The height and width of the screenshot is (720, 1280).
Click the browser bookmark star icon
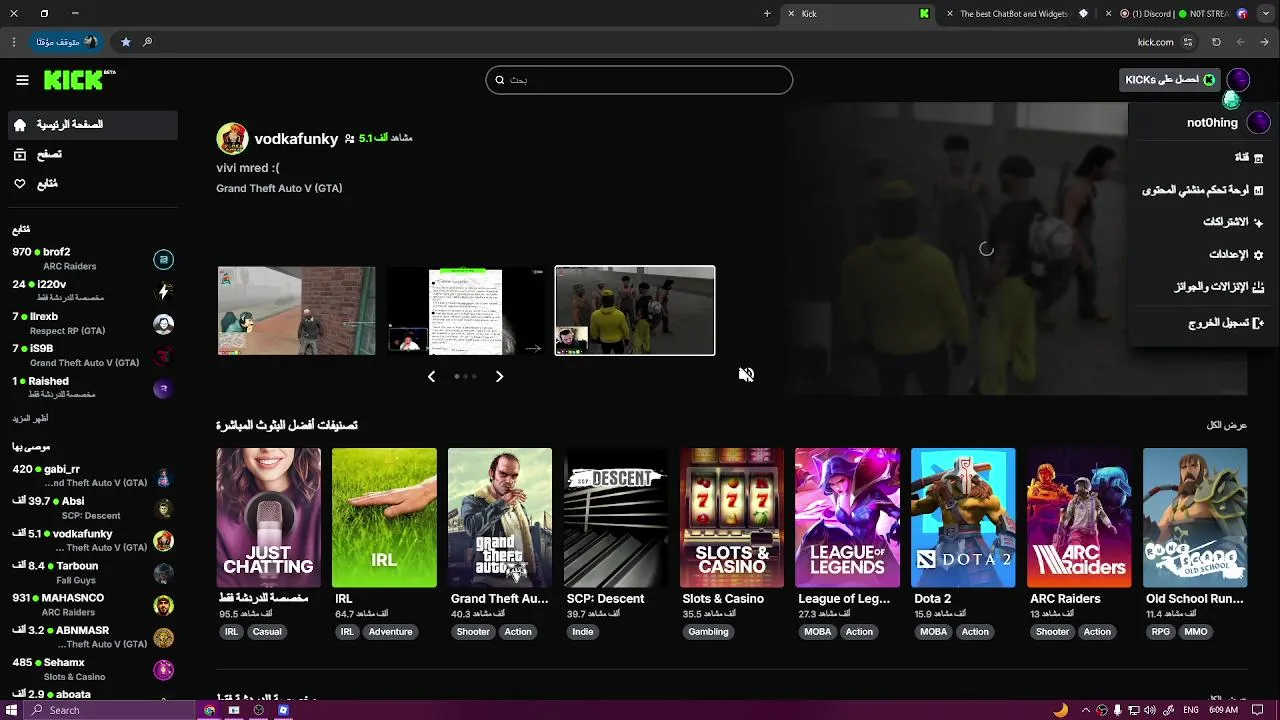[125, 42]
